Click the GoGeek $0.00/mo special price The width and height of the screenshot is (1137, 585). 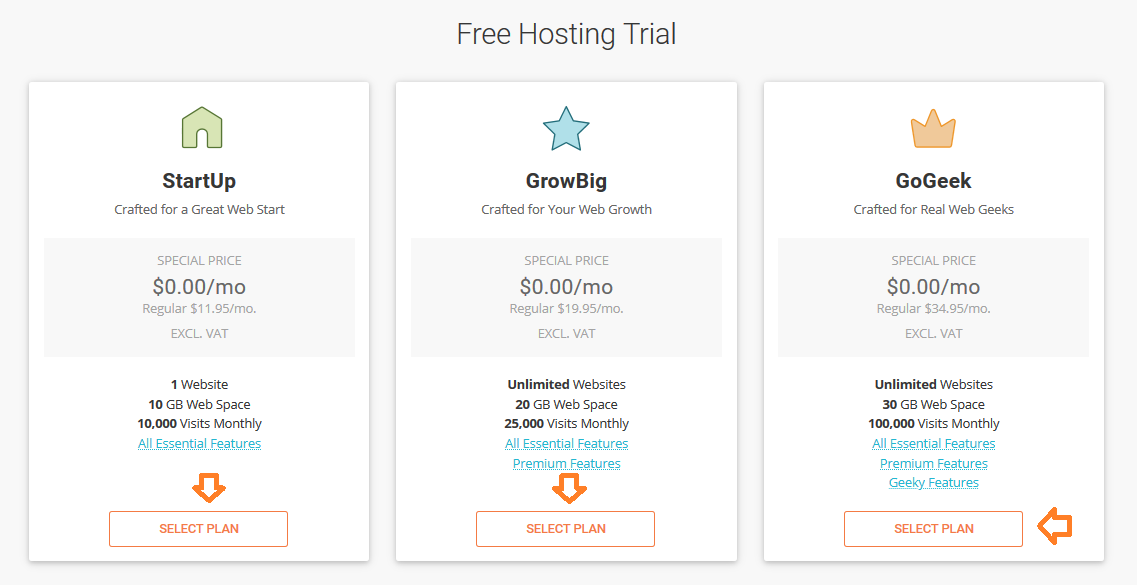click(933, 286)
